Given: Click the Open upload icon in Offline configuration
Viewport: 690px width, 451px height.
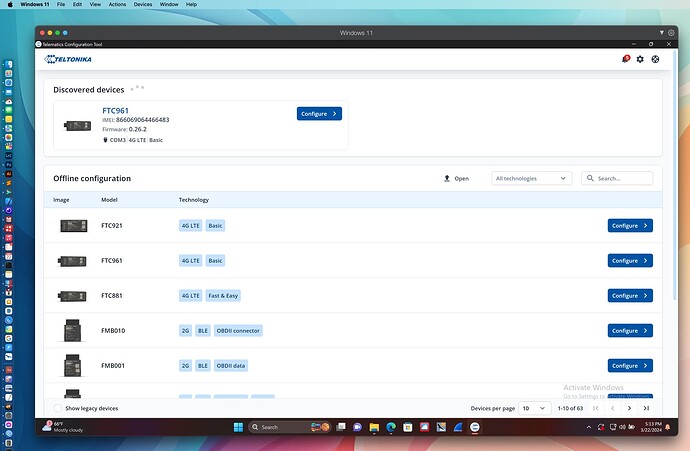Looking at the screenshot, I should tap(447, 178).
